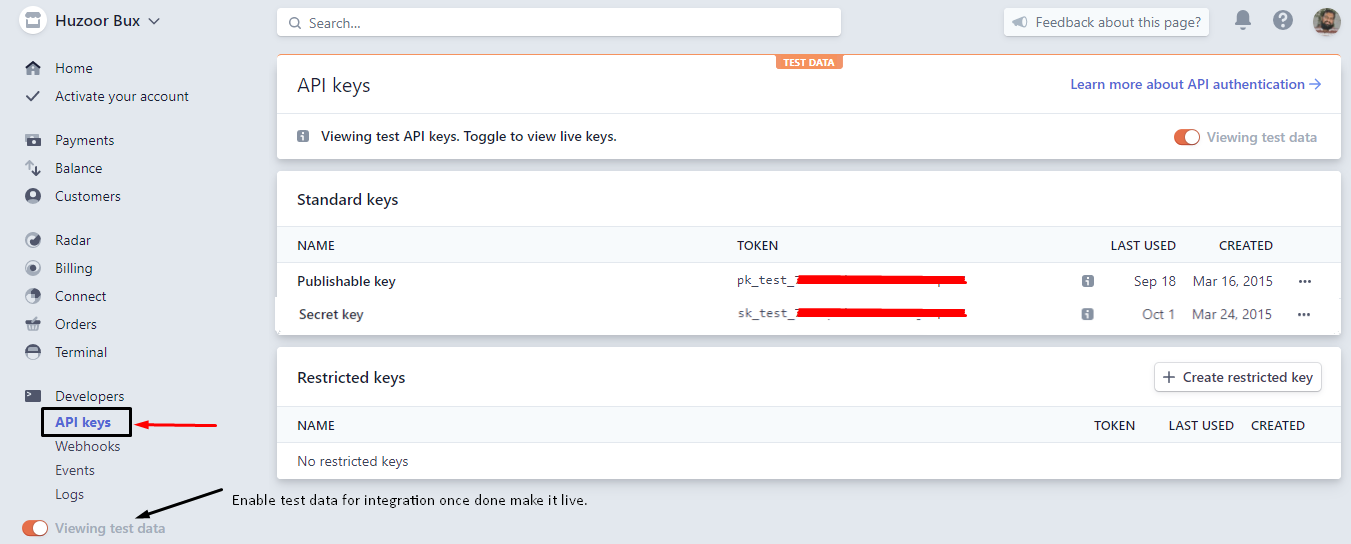Click Create restricted key button
Screen dimensions: 1351x544
pyautogui.click(x=1238, y=377)
